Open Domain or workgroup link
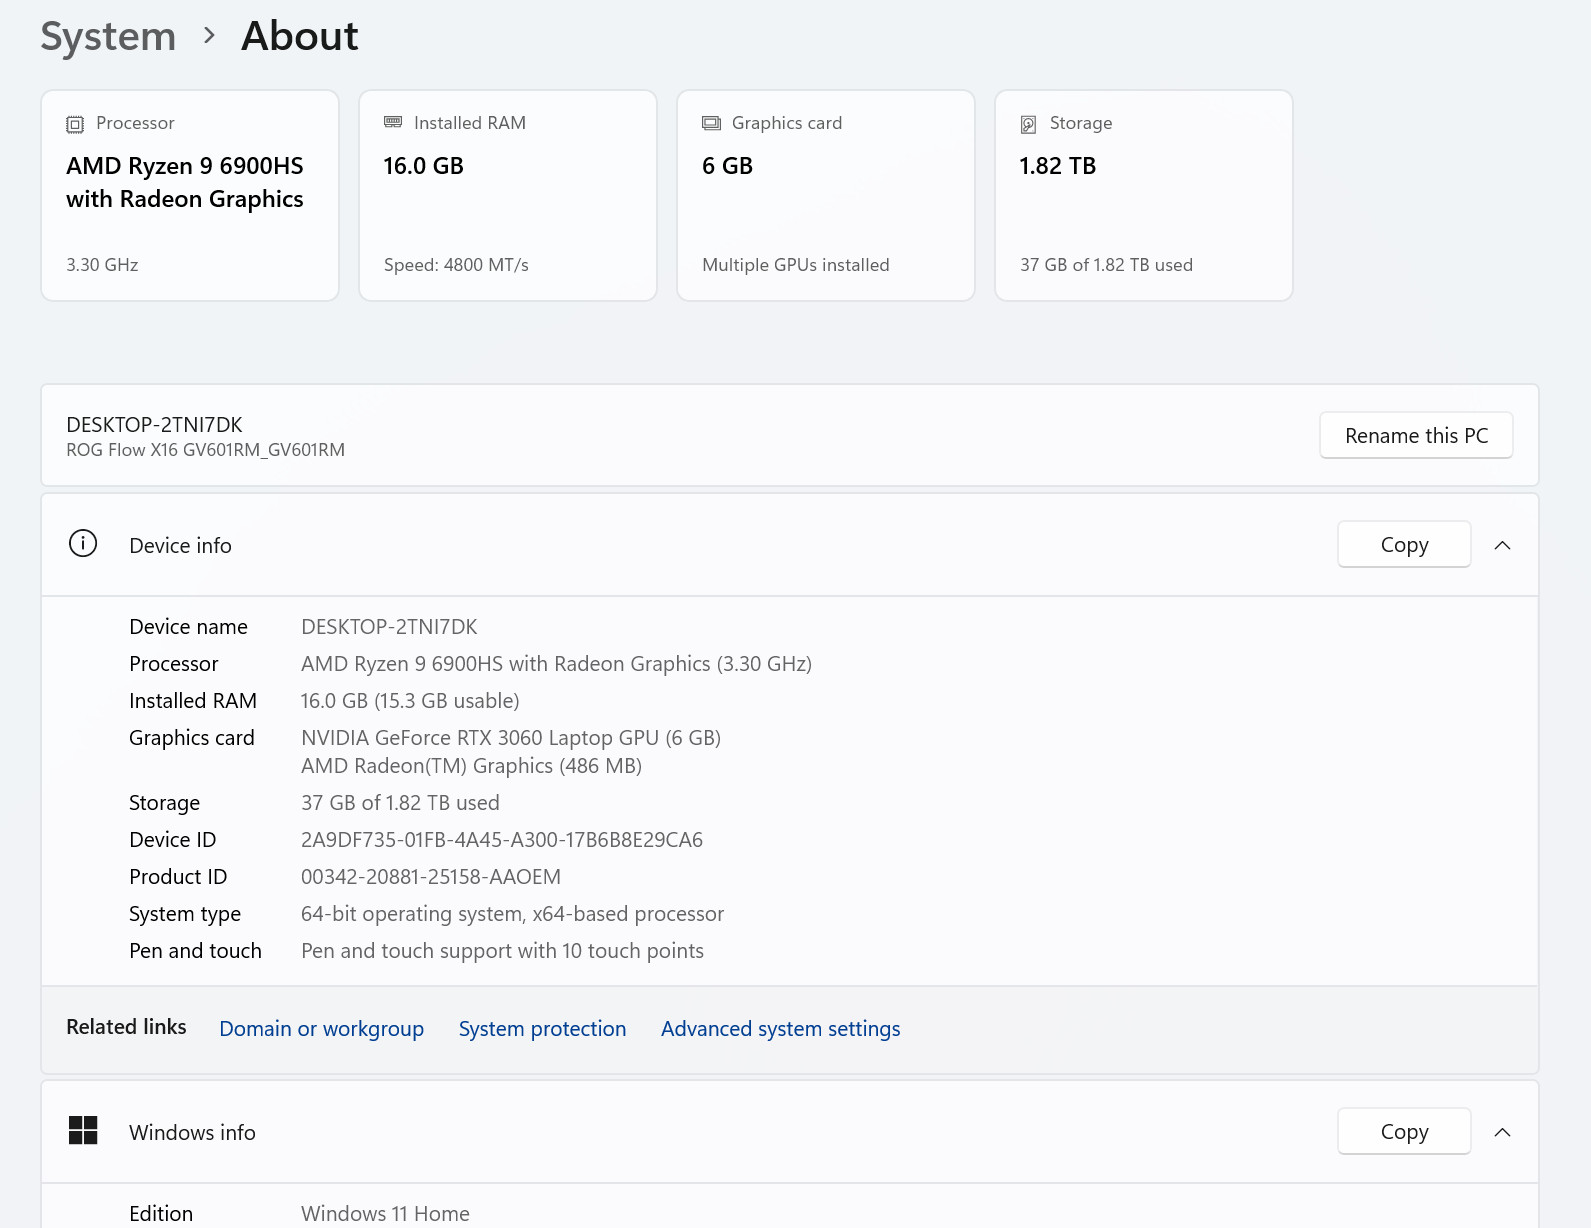Viewport: 1591px width, 1228px height. pyautogui.click(x=321, y=1029)
